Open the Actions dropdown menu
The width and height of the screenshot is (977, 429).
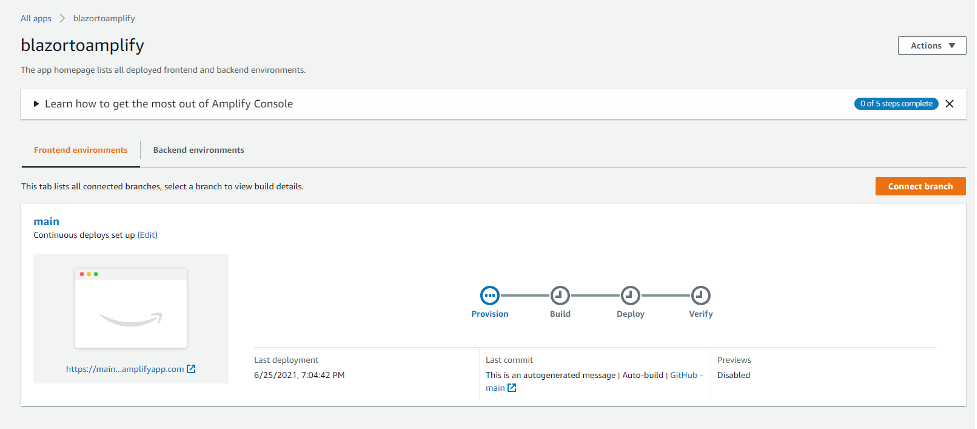(932, 45)
